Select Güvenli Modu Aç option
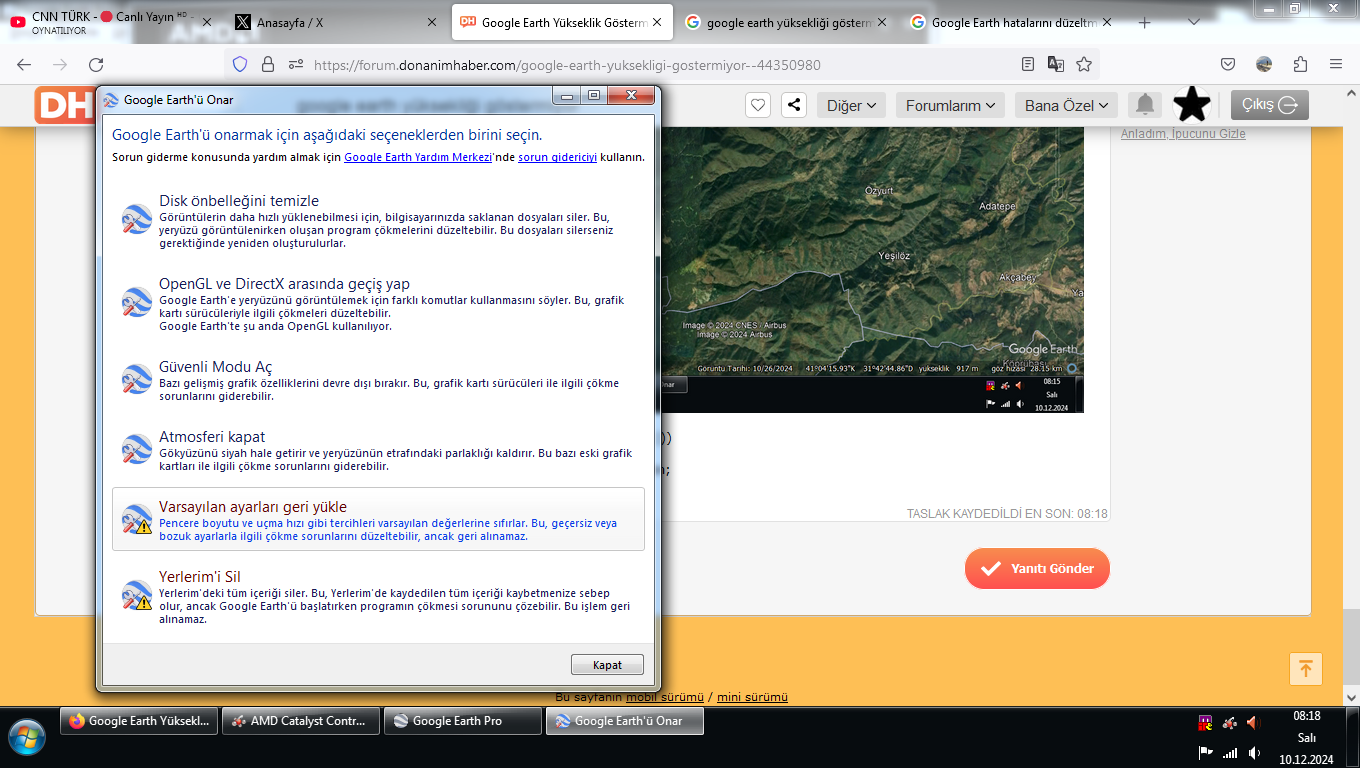 click(x=378, y=381)
